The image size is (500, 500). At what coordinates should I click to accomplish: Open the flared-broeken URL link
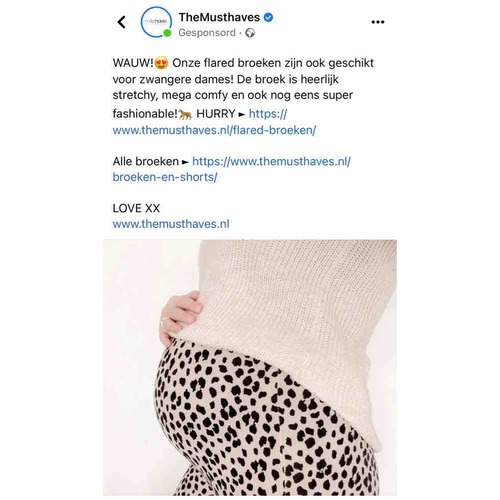point(214,130)
